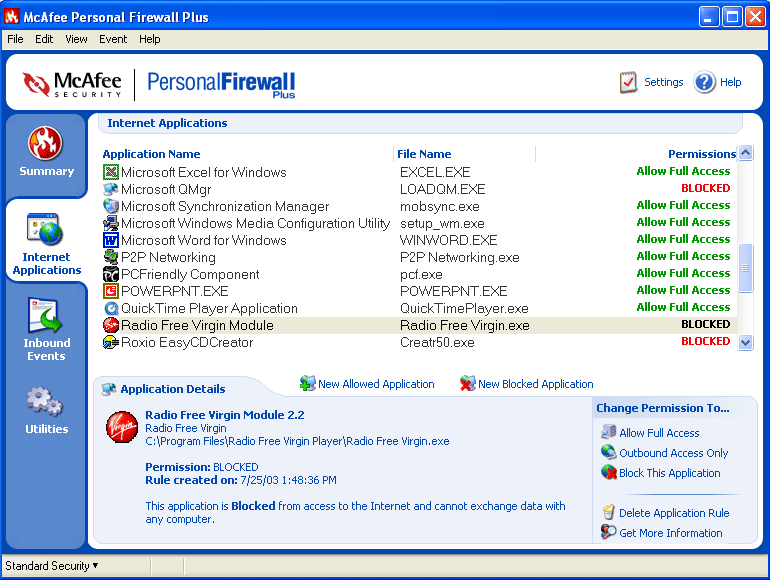Click the Inbound Events sidebar label
This screenshot has height=580, width=770.
point(46,349)
